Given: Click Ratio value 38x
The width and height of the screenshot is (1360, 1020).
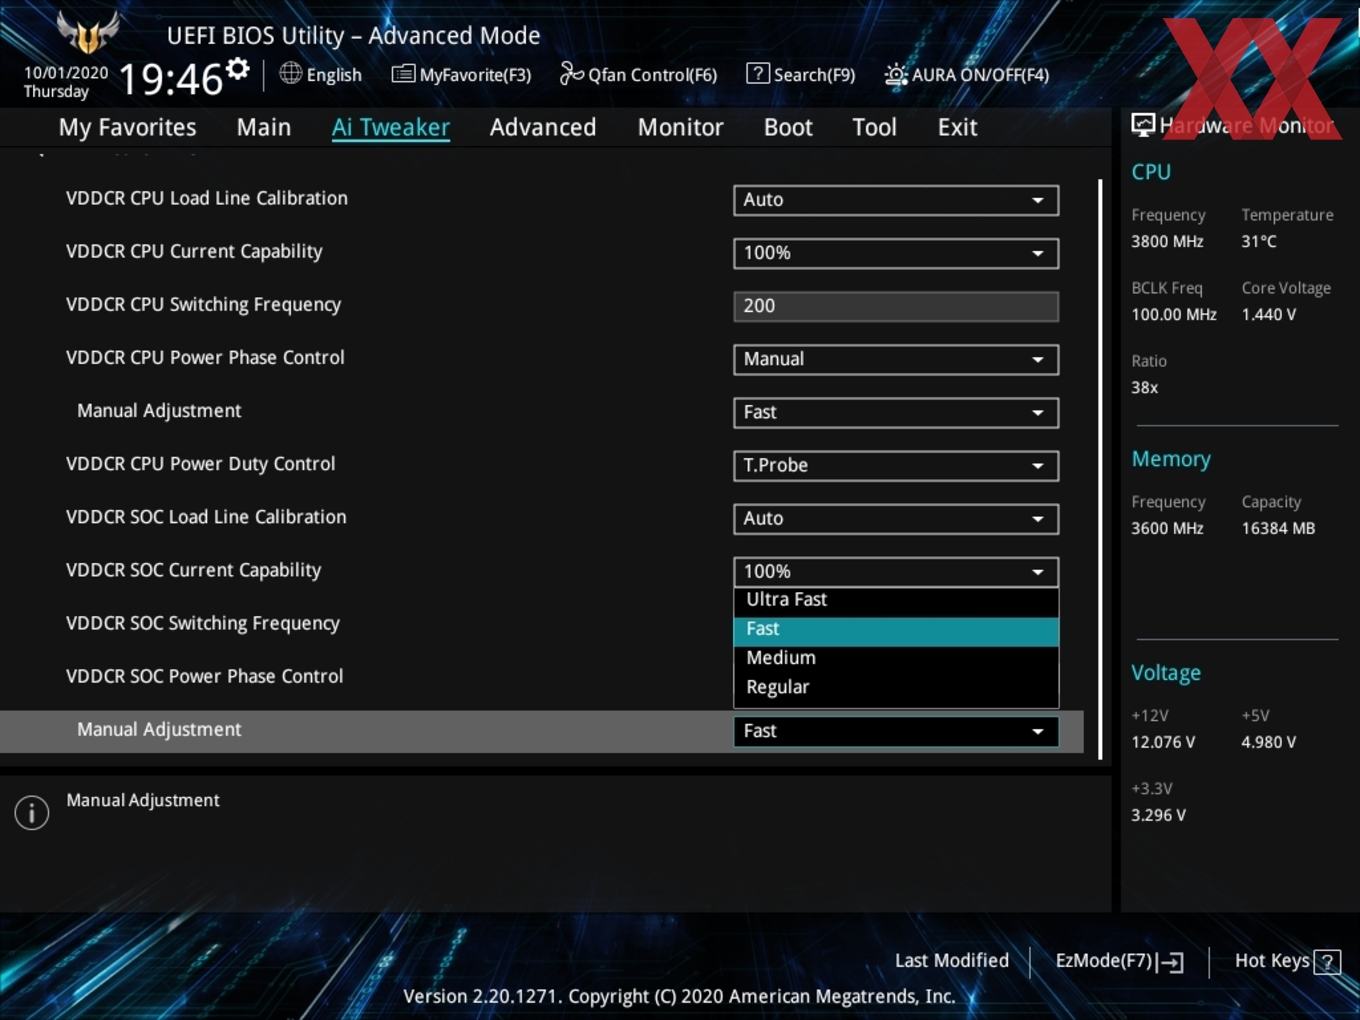Looking at the screenshot, I should pos(1144,387).
